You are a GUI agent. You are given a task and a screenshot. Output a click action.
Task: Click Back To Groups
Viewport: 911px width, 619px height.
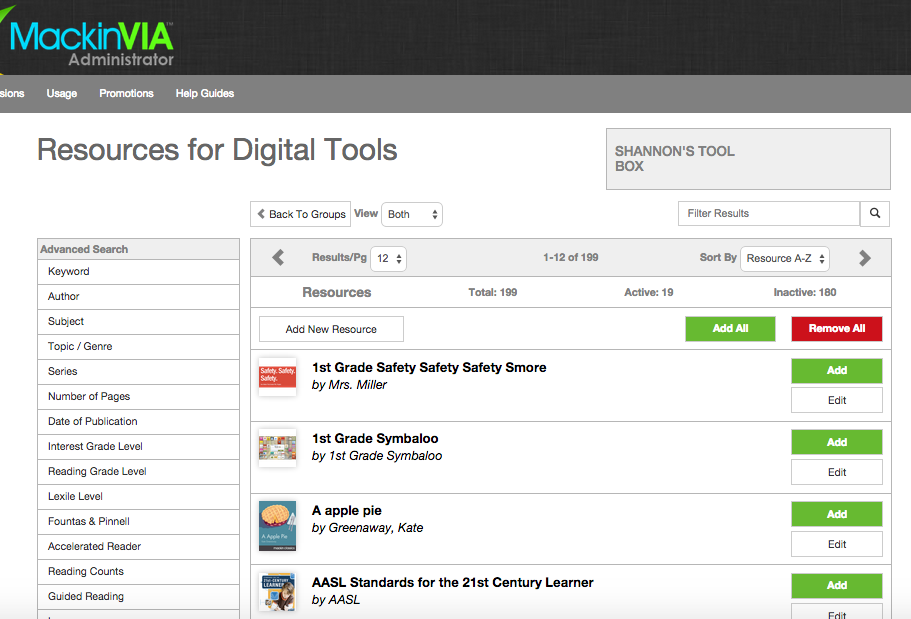coord(300,213)
